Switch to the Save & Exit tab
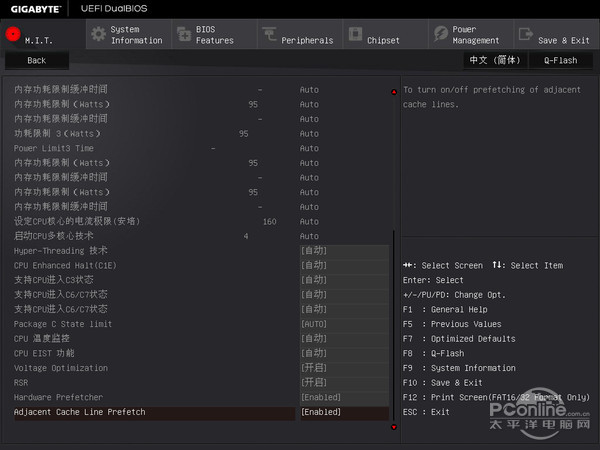This screenshot has width=600, height=450. (x=562, y=35)
